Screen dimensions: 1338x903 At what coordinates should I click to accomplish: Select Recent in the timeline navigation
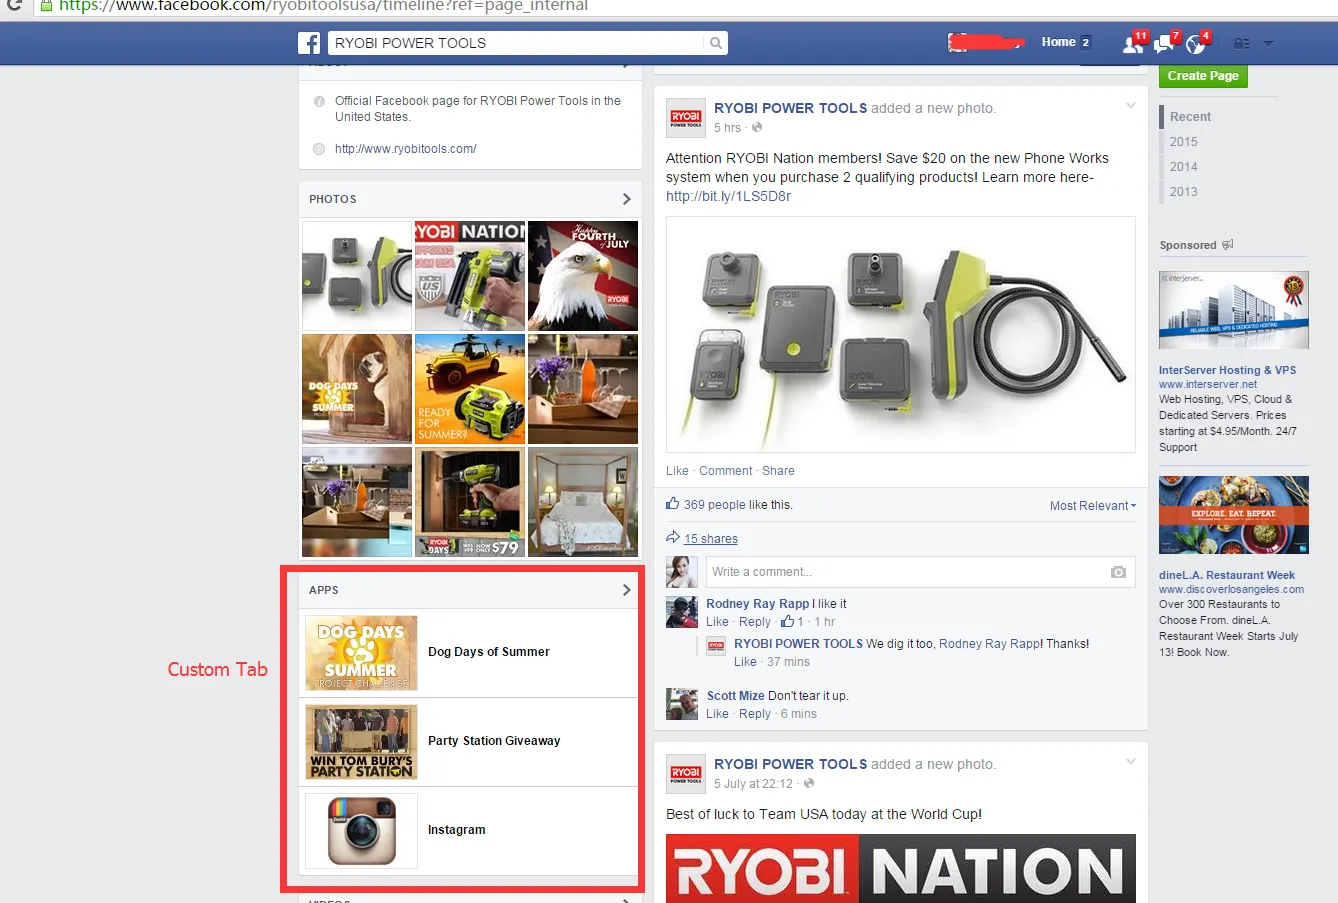click(x=1190, y=117)
